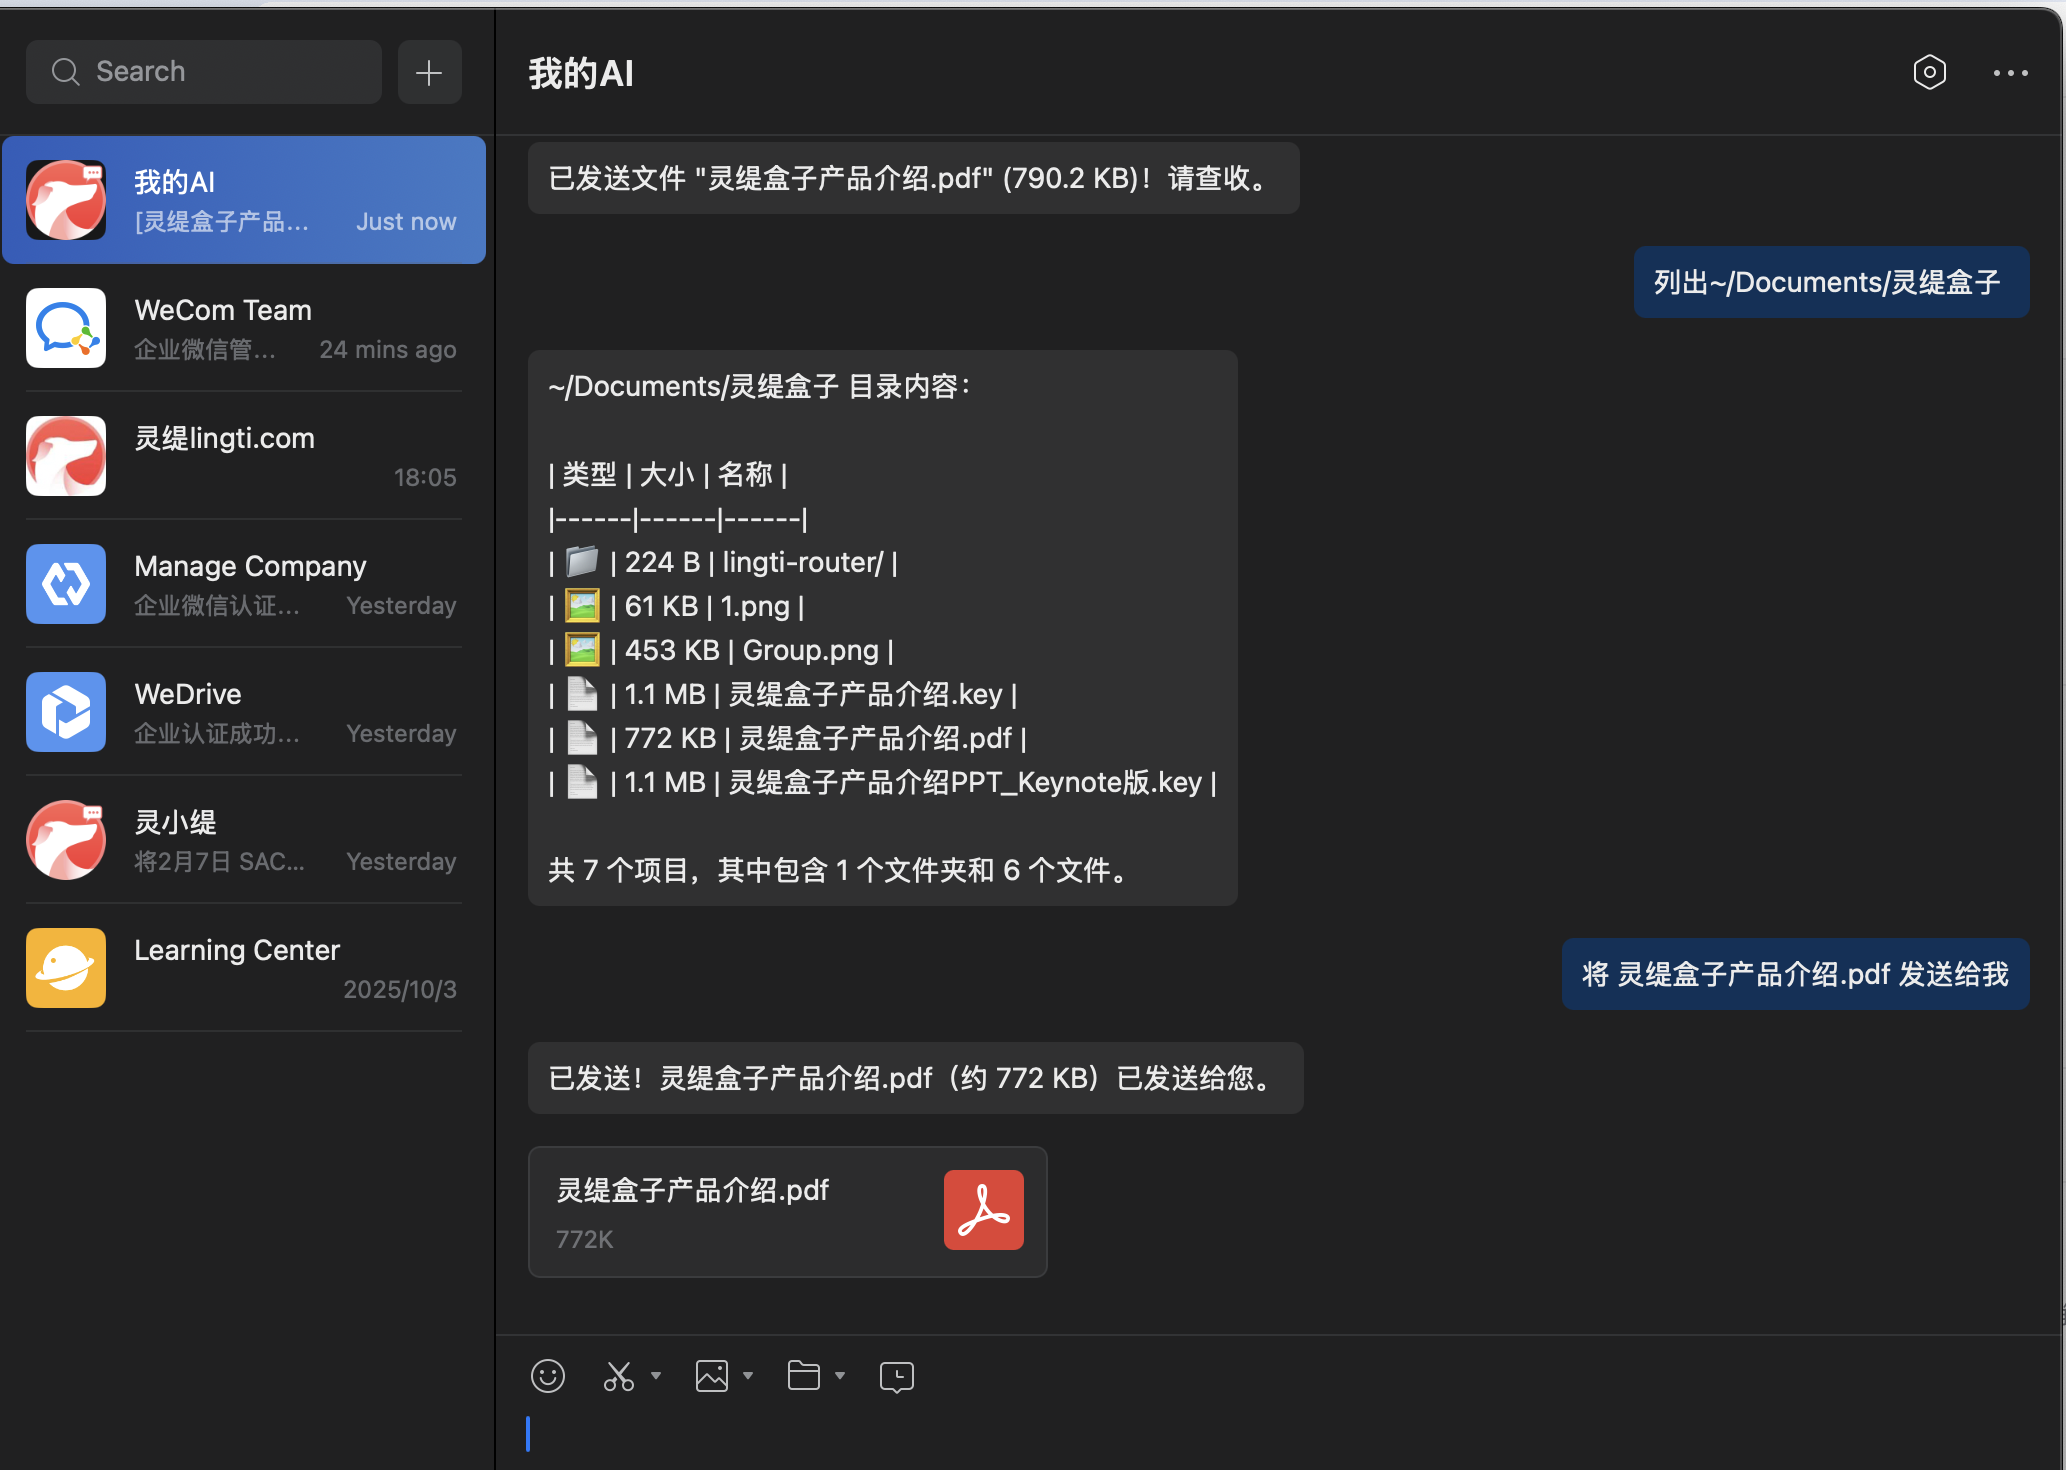This screenshot has height=1470, width=2066.
Task: Click the Search input field
Action: [x=203, y=71]
